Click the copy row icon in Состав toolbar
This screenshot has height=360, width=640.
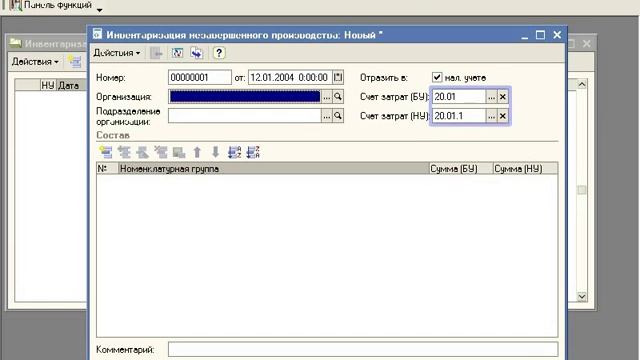124,152
